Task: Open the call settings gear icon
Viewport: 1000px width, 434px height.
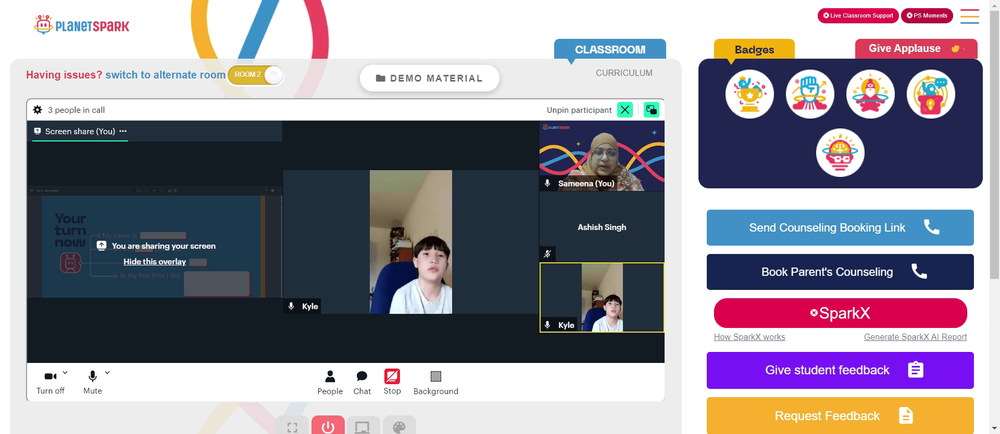Action: [38, 110]
